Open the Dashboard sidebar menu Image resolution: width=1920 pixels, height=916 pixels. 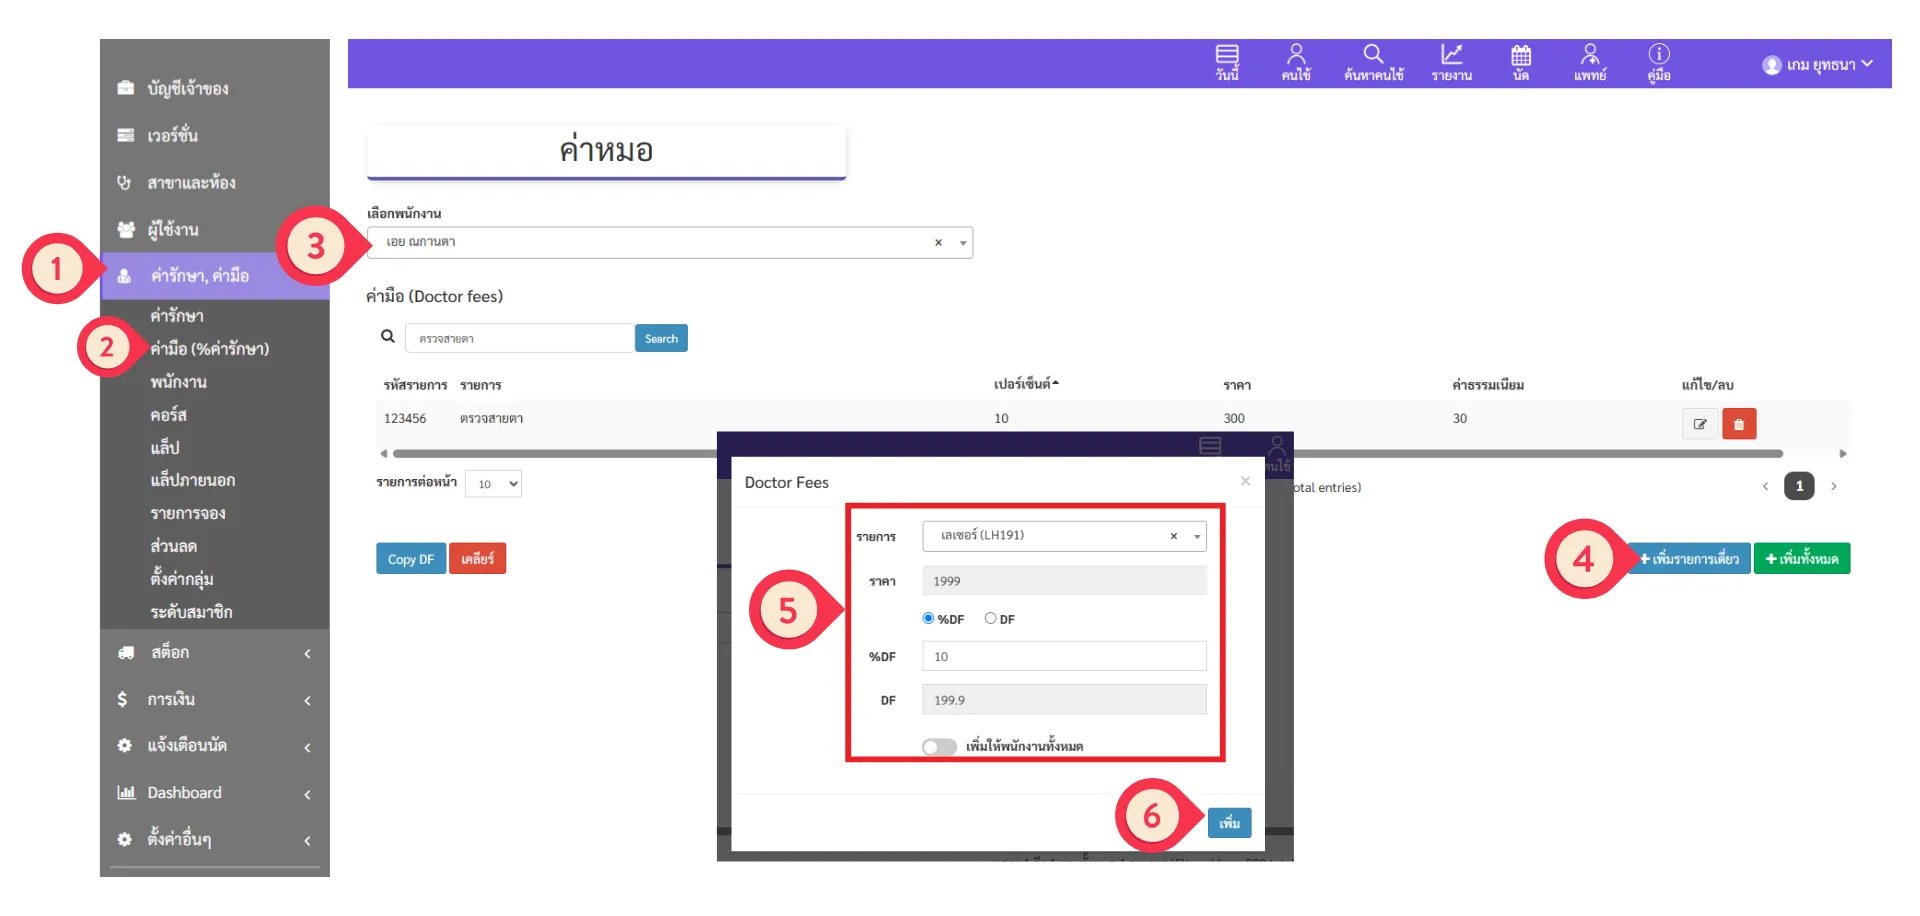215,793
